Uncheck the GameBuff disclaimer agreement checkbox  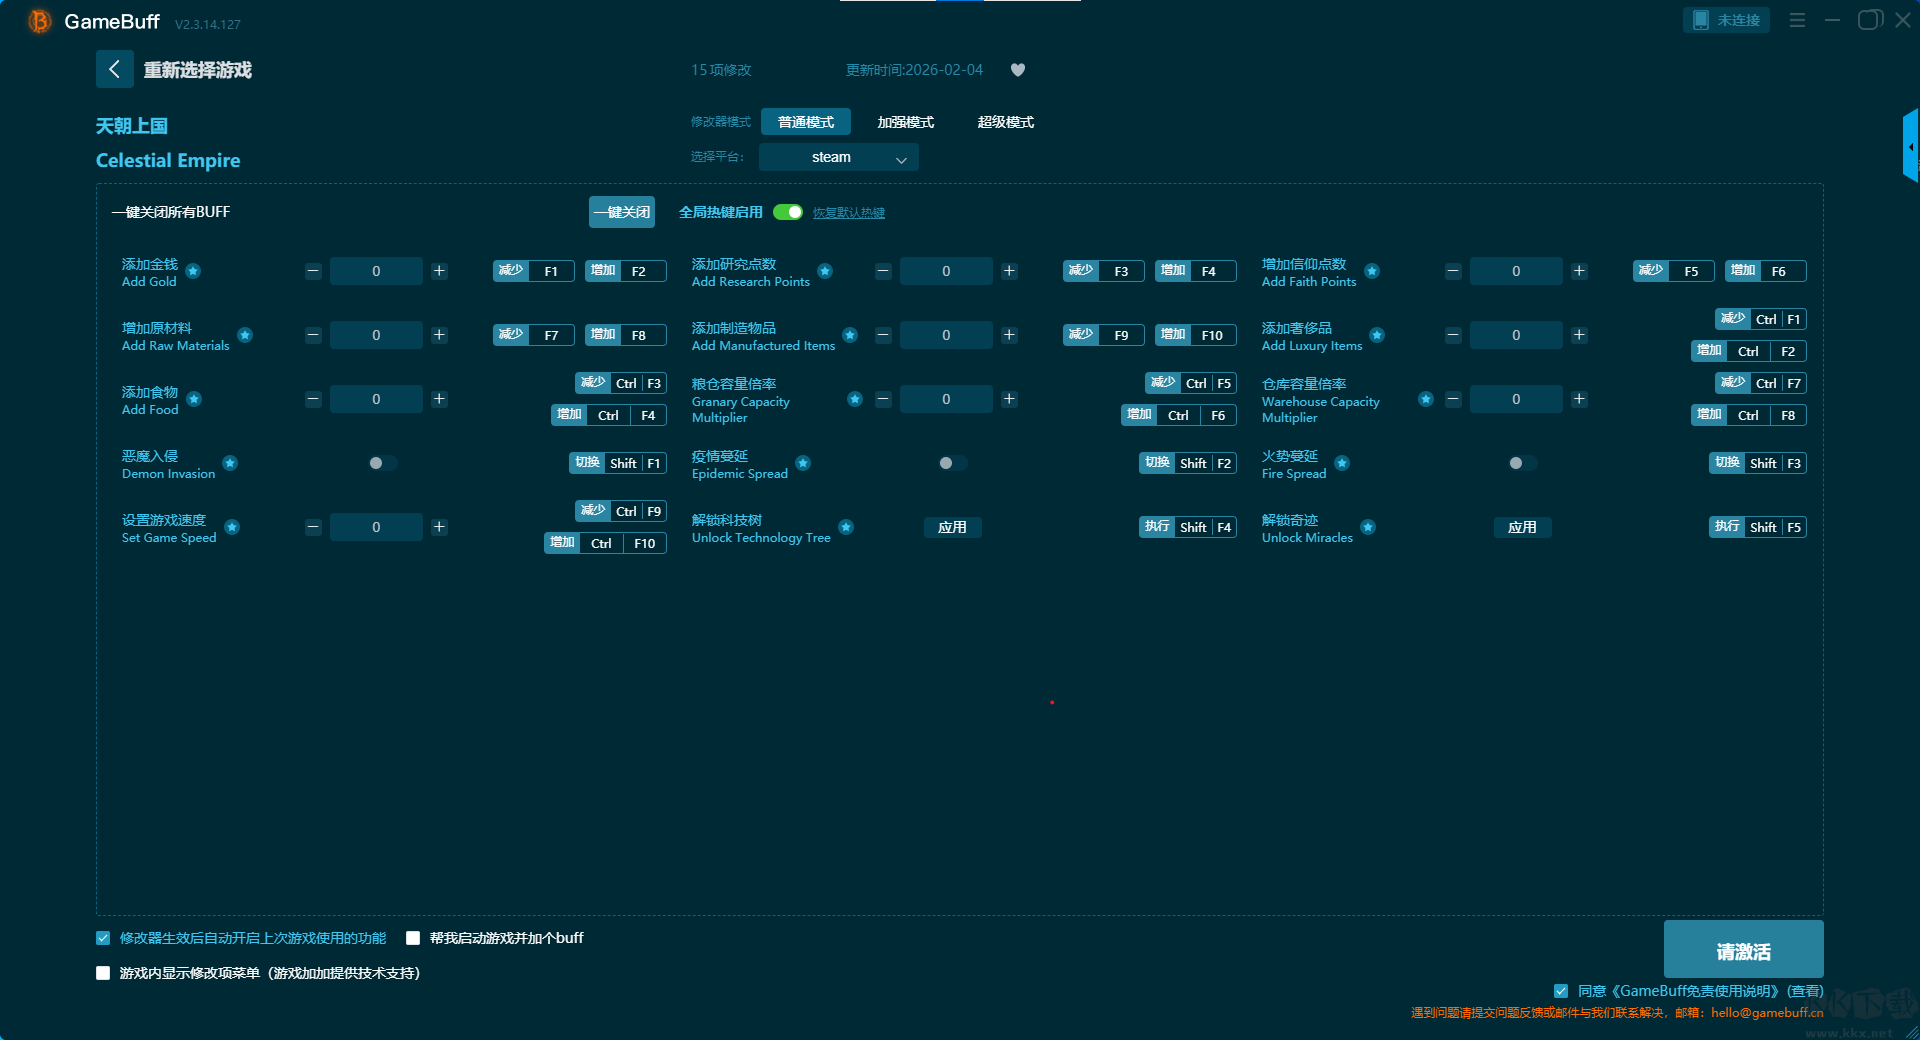(x=1560, y=991)
